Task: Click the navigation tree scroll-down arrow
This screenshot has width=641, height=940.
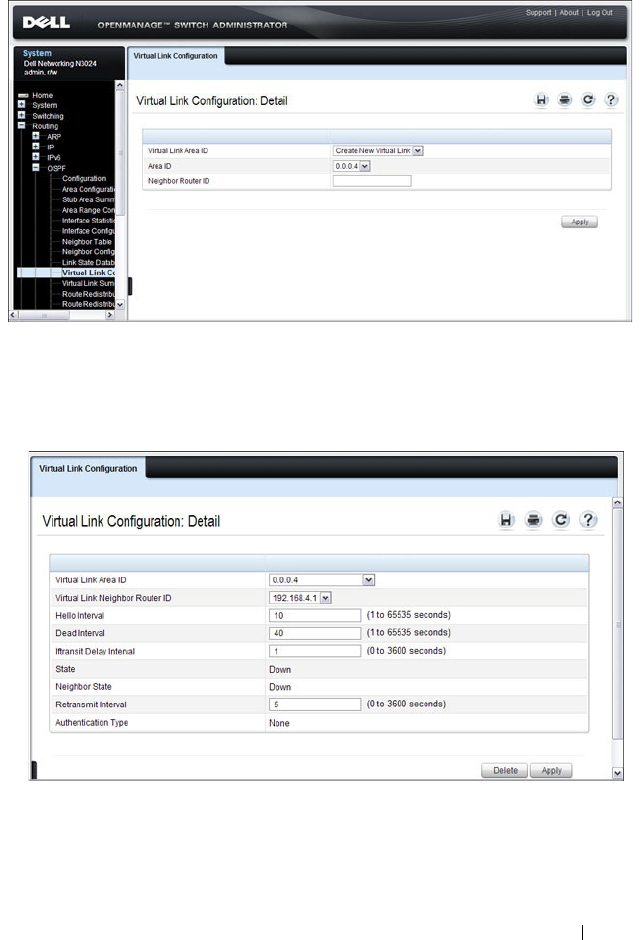Action: tap(120, 305)
